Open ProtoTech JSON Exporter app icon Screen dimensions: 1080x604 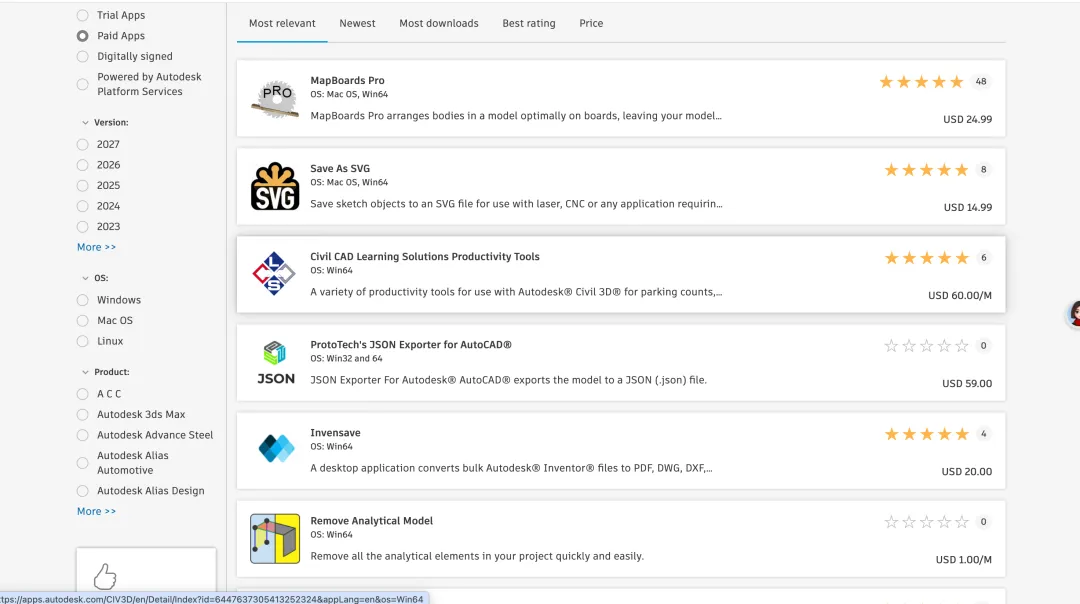(x=276, y=363)
